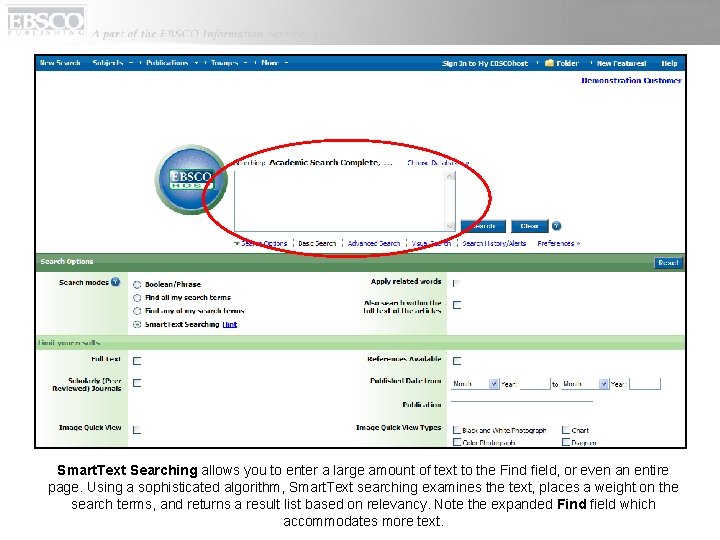The width and height of the screenshot is (720, 540).
Task: Check Black and White Photograph type
Action: tap(456, 430)
